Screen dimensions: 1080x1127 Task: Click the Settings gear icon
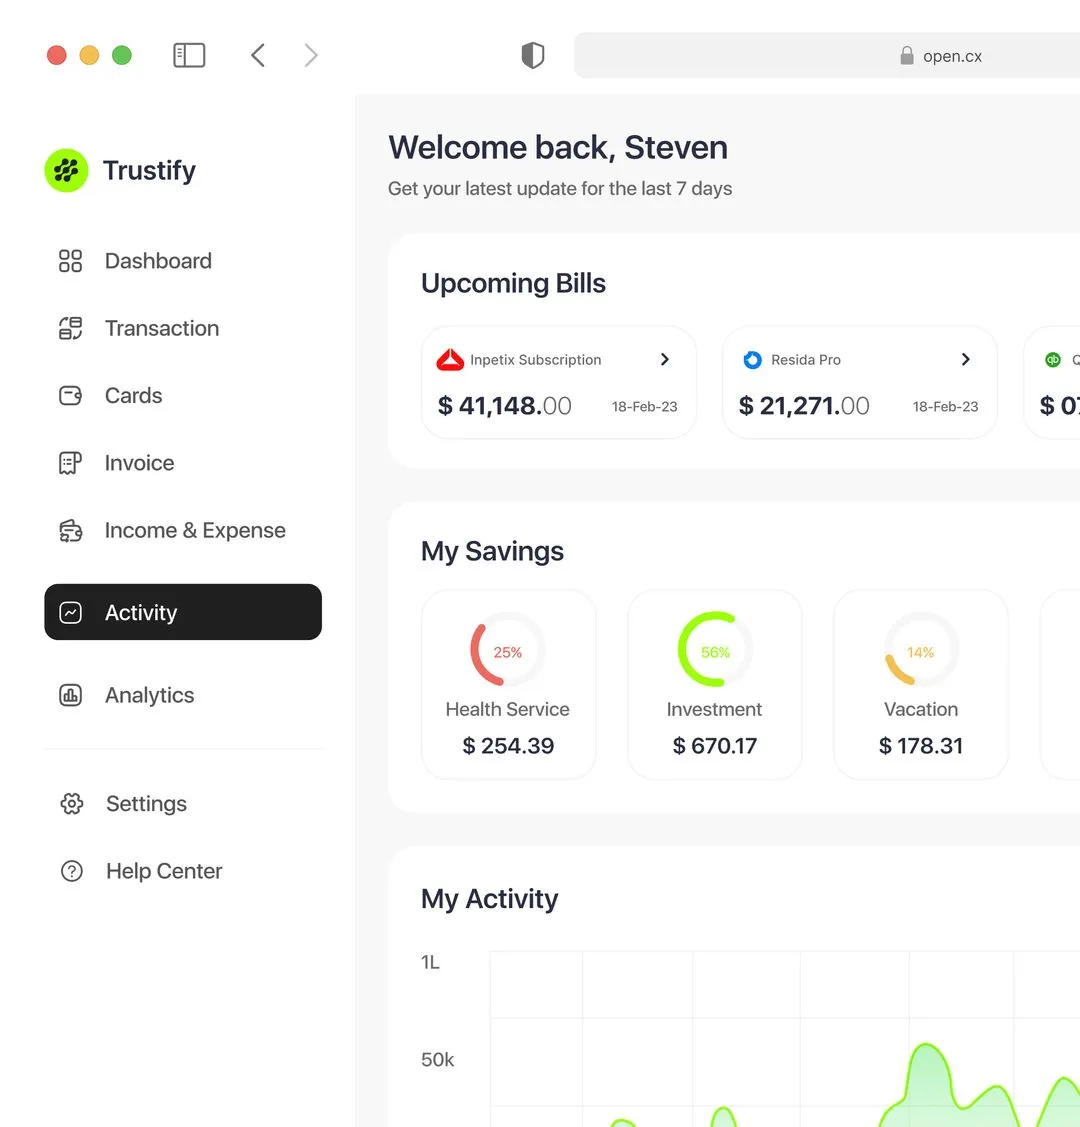72,804
